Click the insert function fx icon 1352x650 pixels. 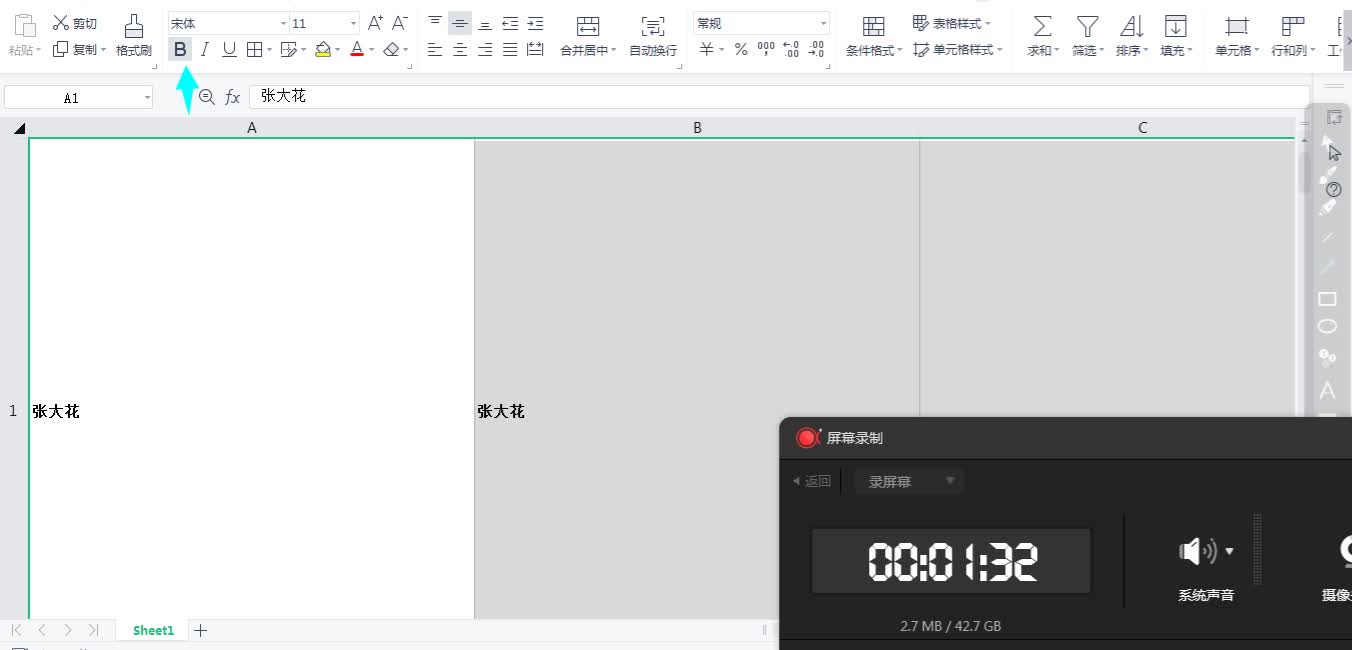click(232, 97)
